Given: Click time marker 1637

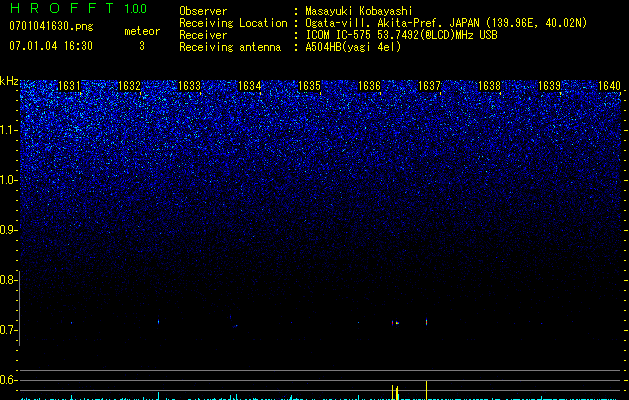Looking at the screenshot, I should [430, 86].
